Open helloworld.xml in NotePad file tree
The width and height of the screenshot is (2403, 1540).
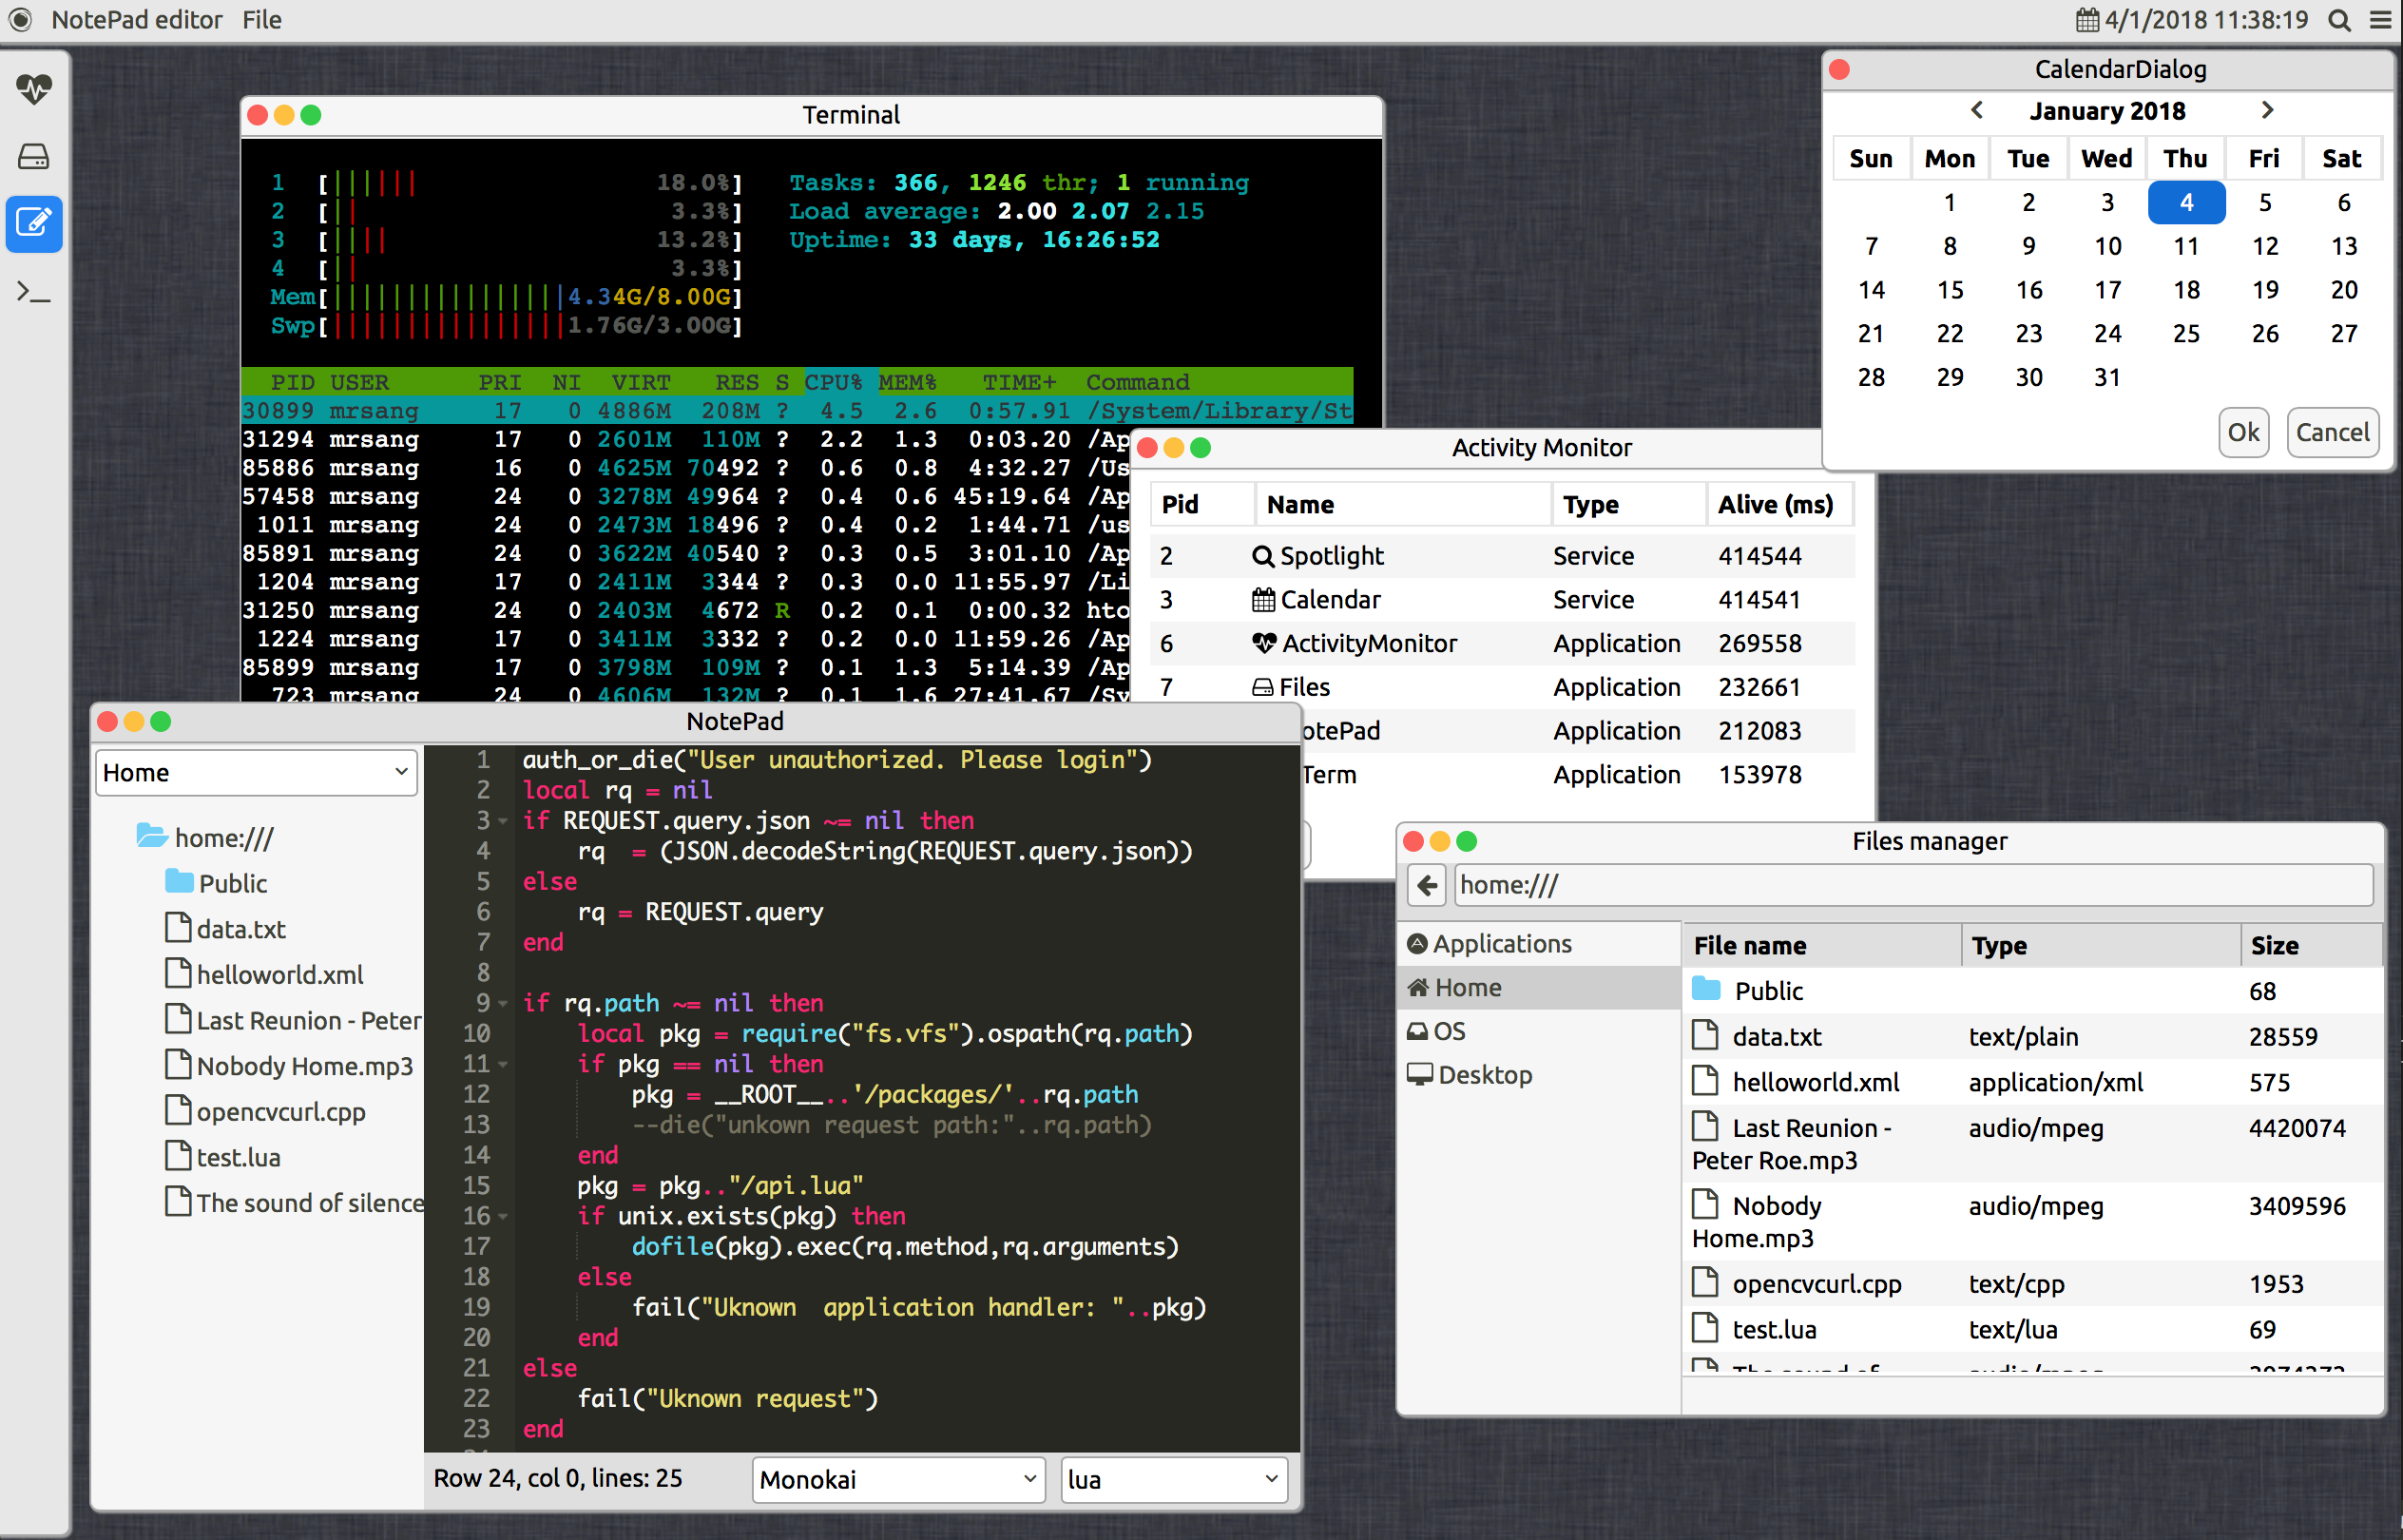pos(264,974)
